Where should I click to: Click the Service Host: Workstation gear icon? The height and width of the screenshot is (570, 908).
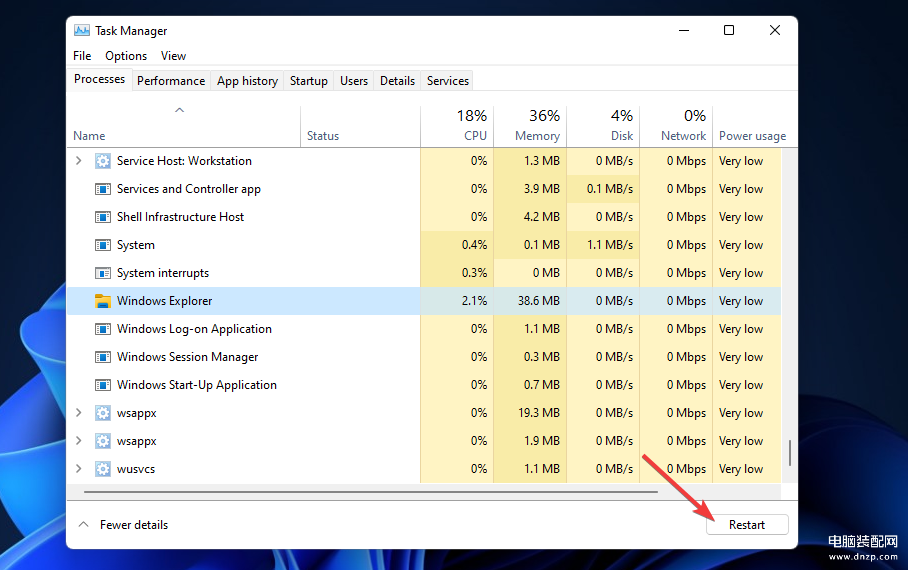tap(103, 161)
